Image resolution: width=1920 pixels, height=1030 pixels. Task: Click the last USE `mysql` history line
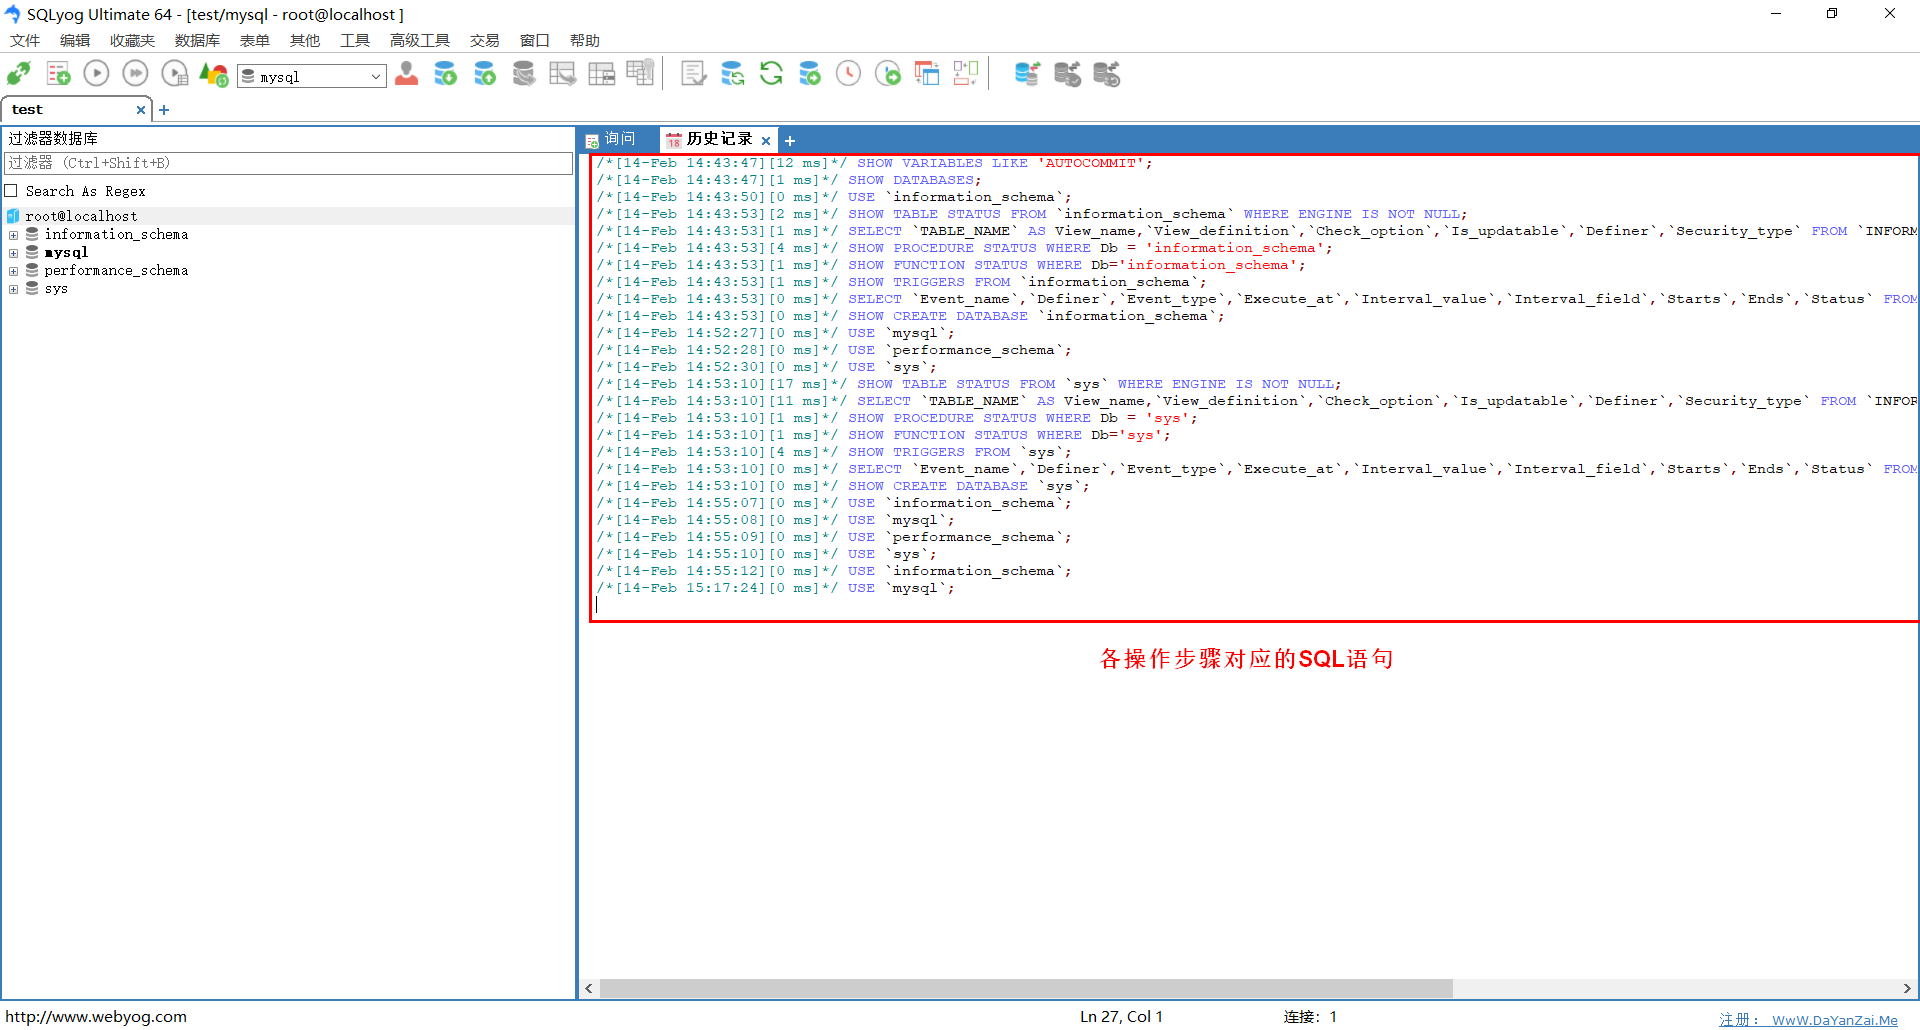pyautogui.click(x=775, y=588)
